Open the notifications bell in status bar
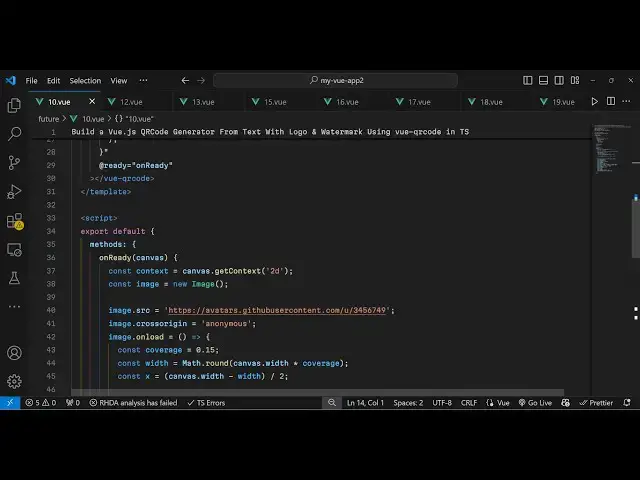The height and width of the screenshot is (480, 640). [627, 403]
